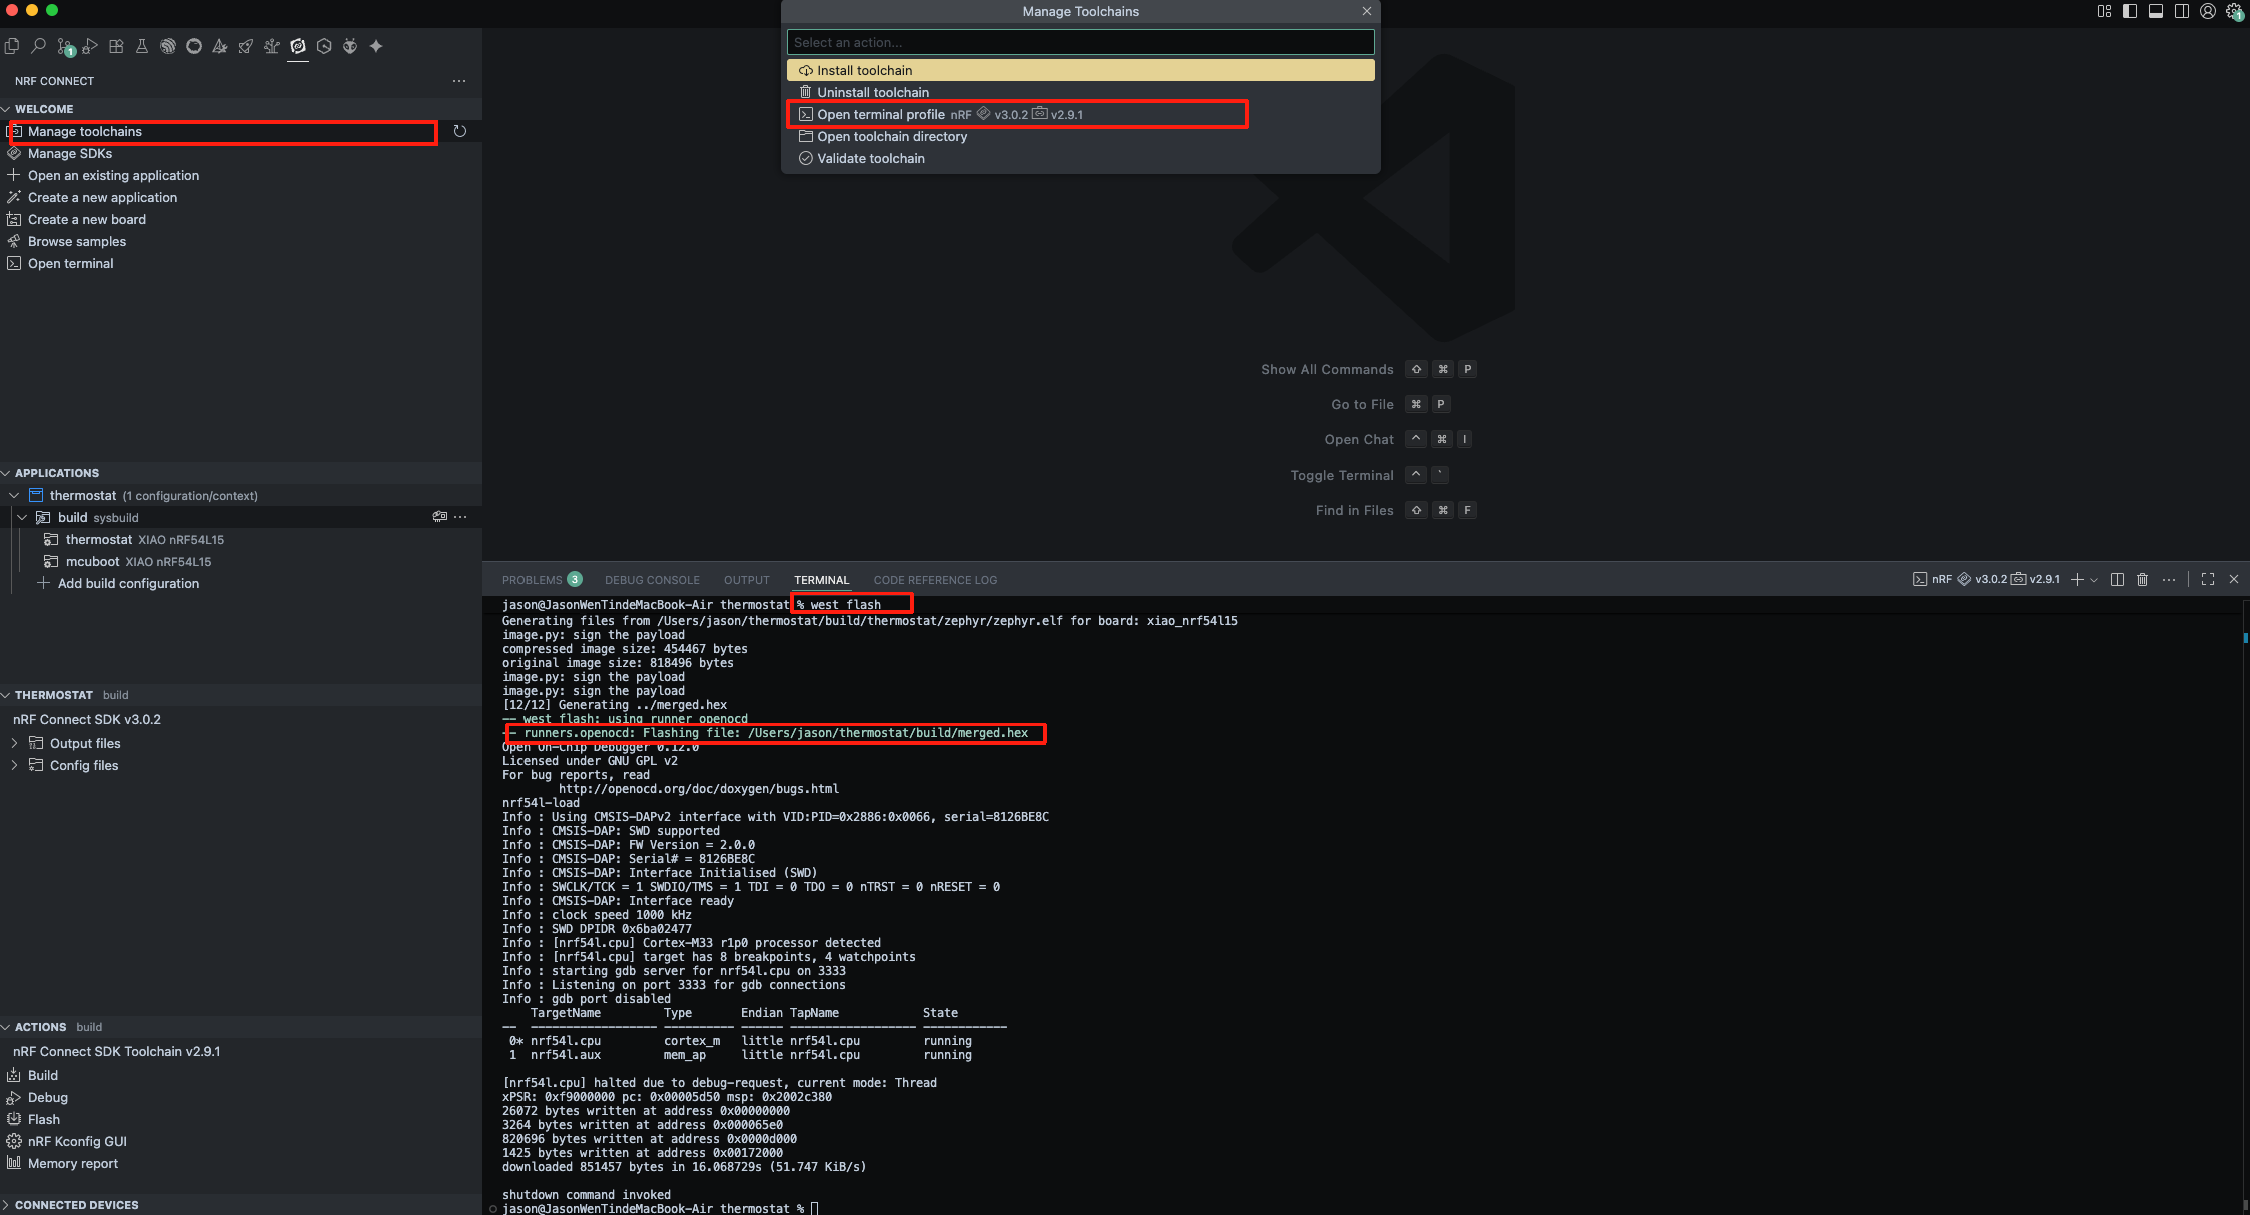Toggle secondary side bar visibility
This screenshot has width=2250, height=1215.
point(2182,11)
